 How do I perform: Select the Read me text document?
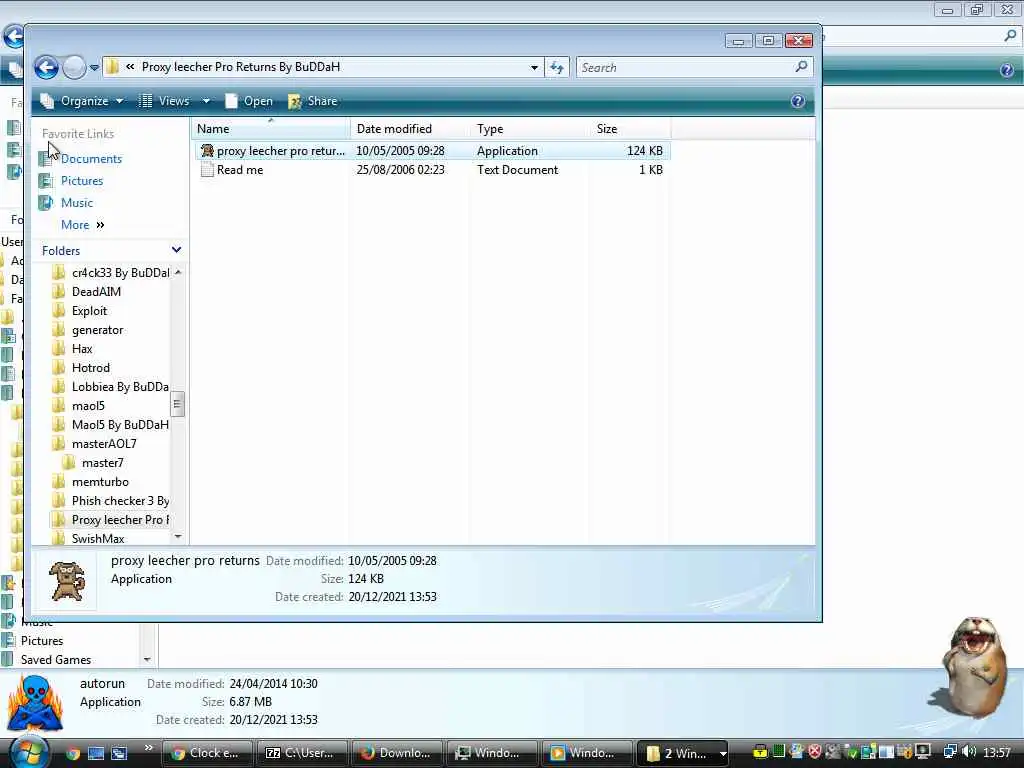coord(432,170)
